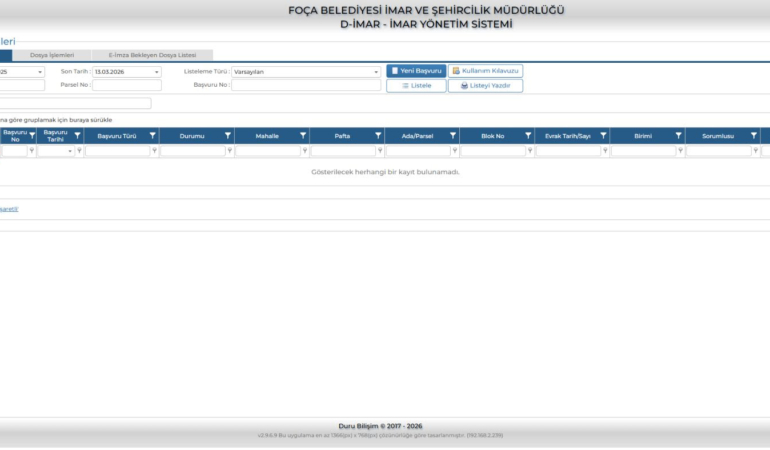Open the Blok No column filter icon
This screenshot has width=770, height=450.
[528, 136]
